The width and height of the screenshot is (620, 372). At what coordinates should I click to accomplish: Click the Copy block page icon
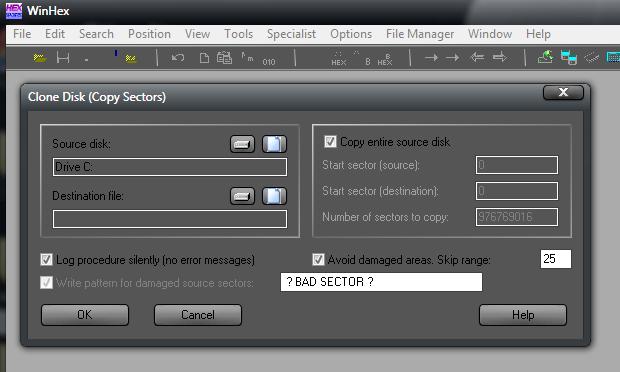pos(204,58)
